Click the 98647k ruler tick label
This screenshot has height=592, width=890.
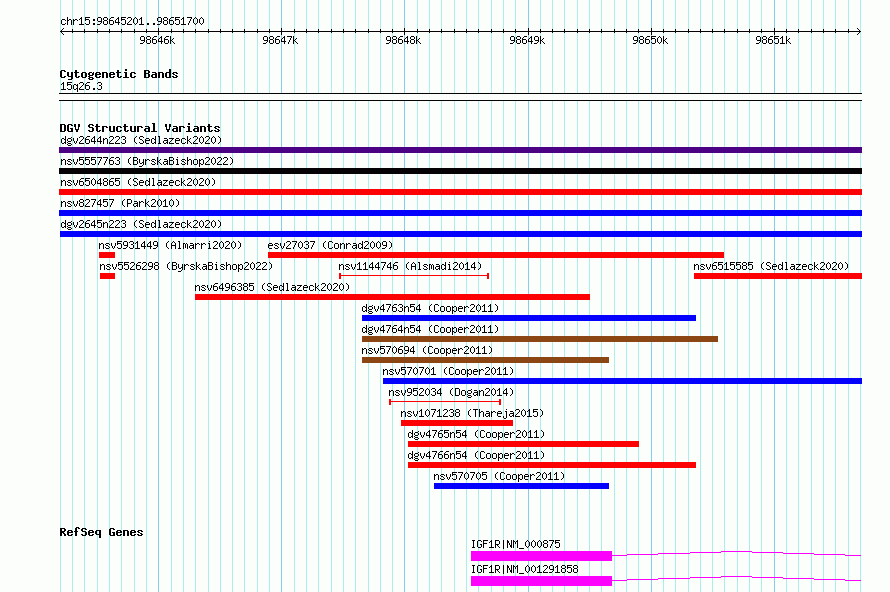click(x=280, y=40)
